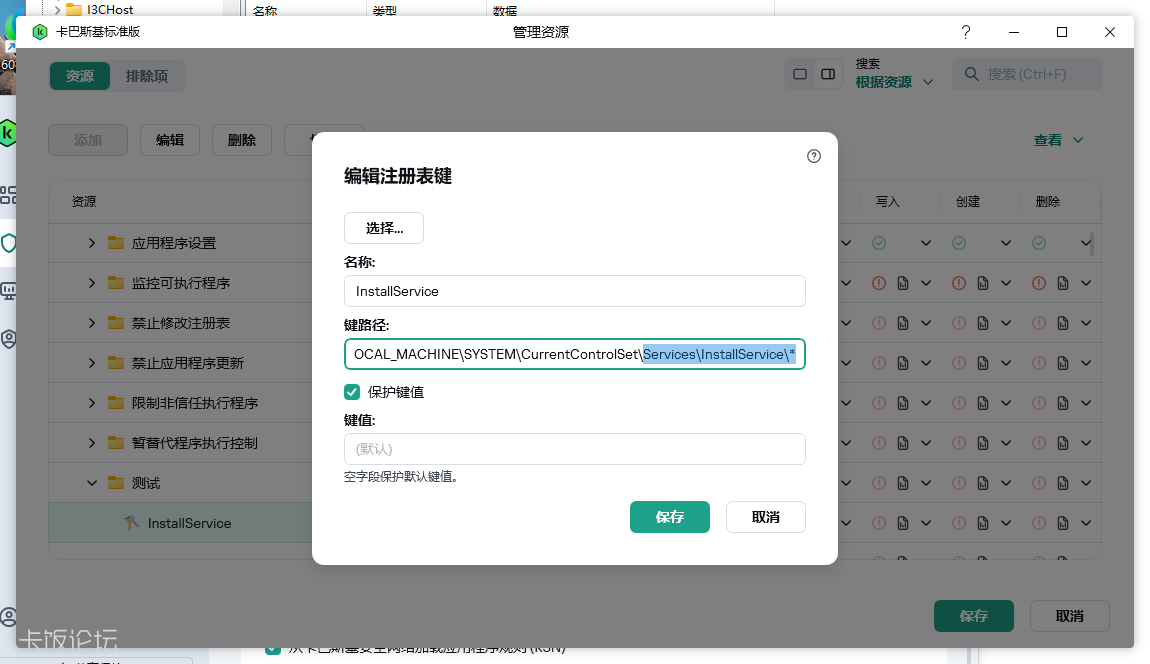Click the magnifier icon in the search box
The image size is (1150, 664).
(972, 74)
